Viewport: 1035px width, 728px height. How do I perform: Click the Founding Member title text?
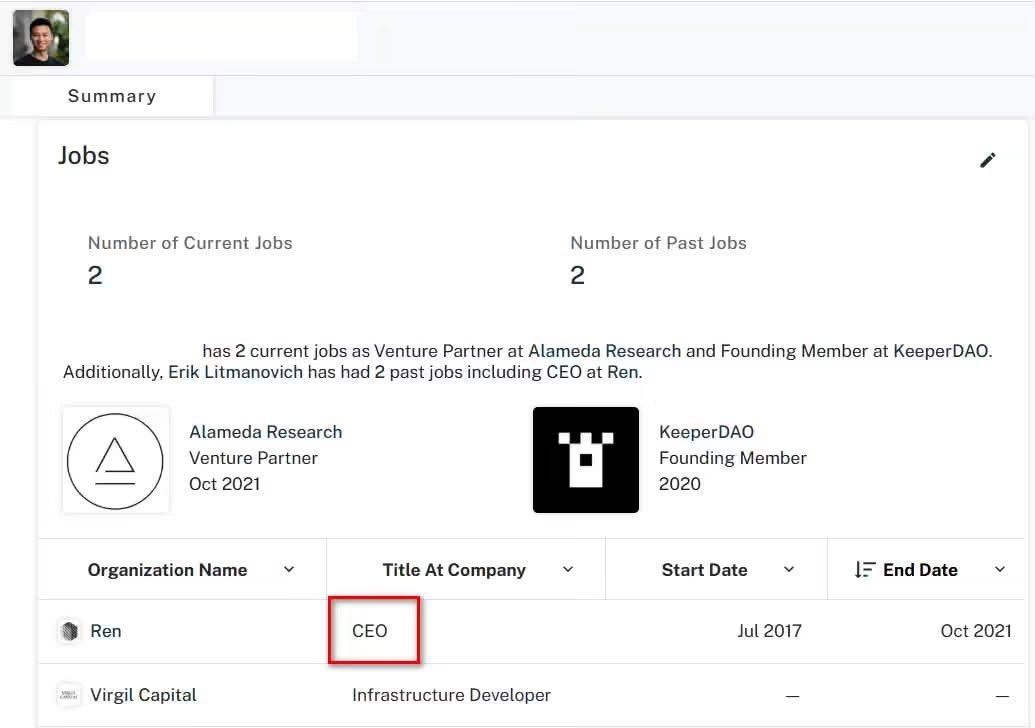733,458
